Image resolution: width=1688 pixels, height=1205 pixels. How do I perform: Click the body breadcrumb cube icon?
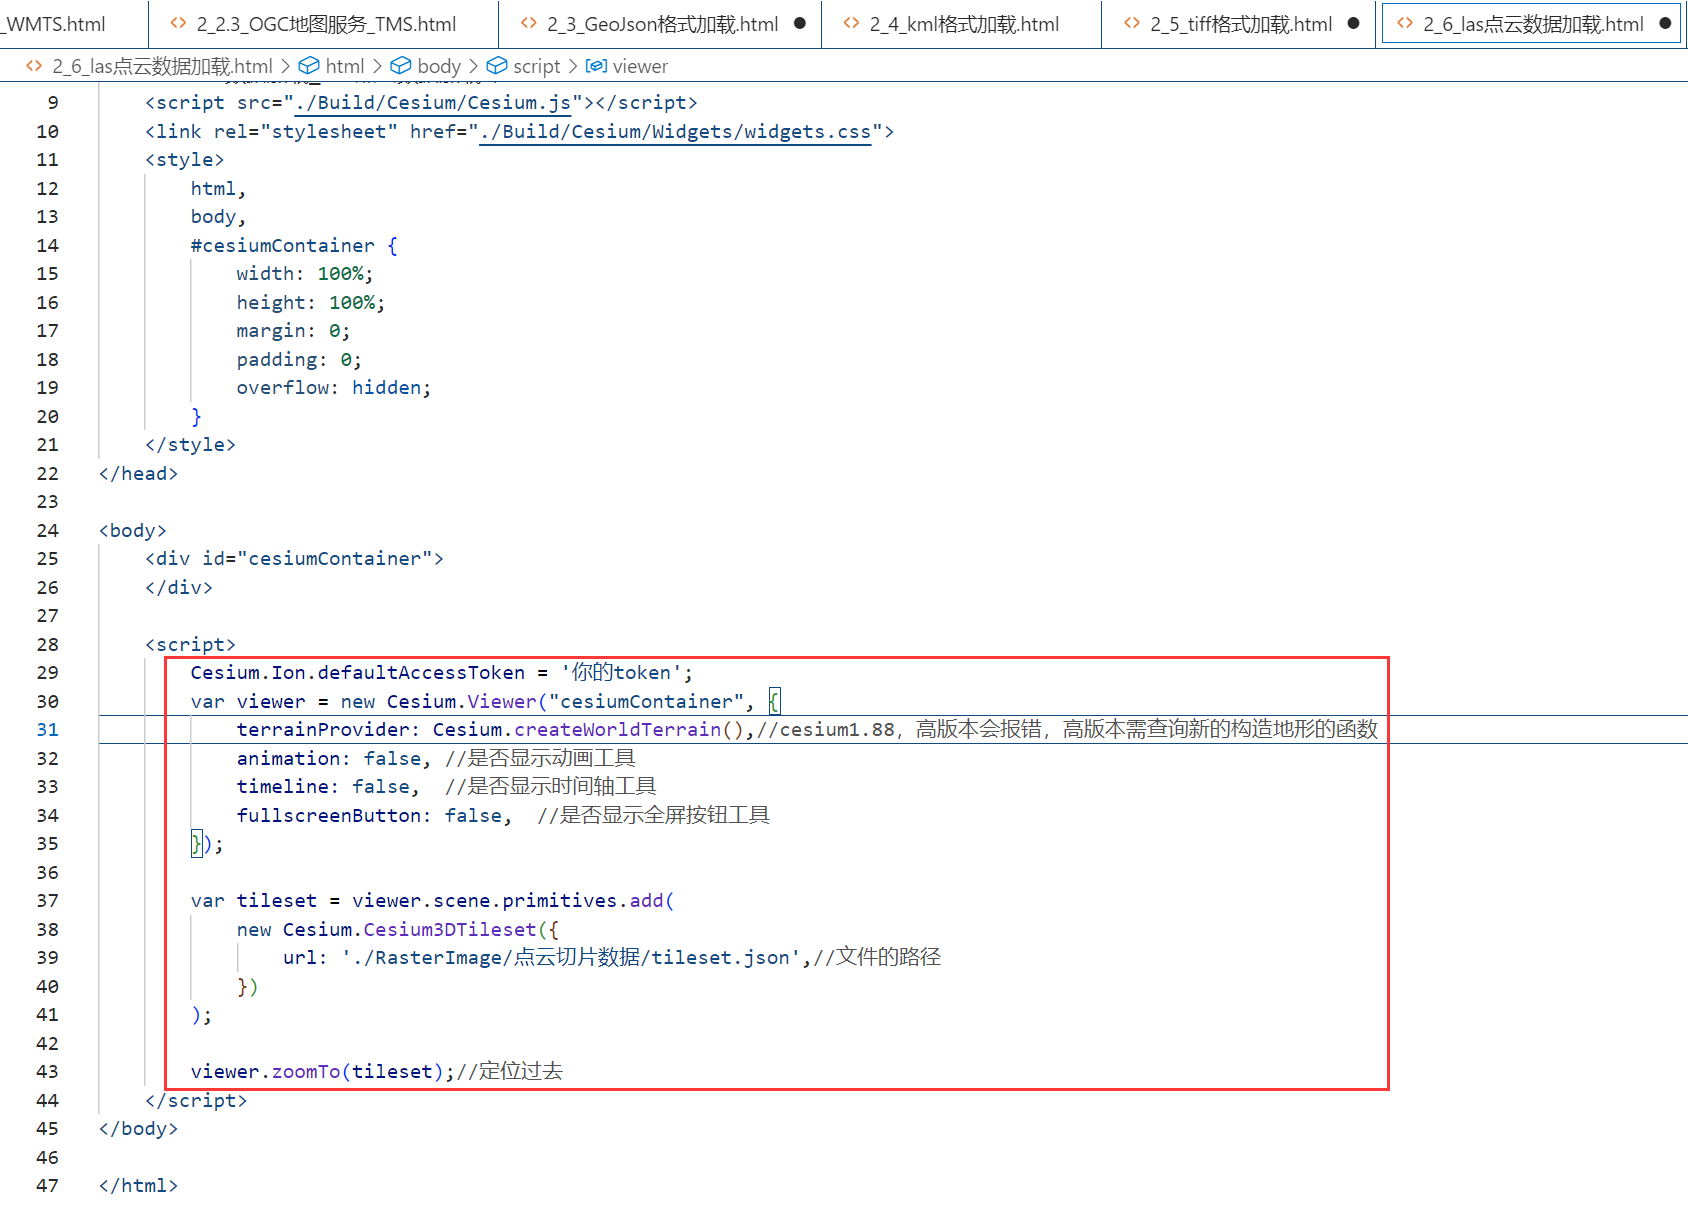point(401,66)
